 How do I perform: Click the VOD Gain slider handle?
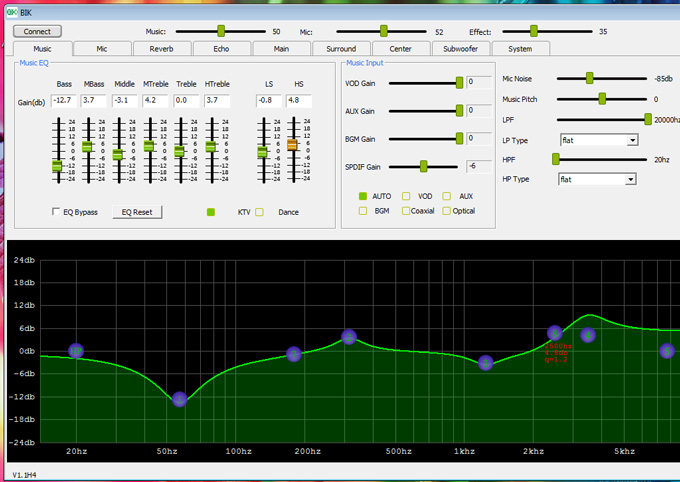pyautogui.click(x=459, y=82)
